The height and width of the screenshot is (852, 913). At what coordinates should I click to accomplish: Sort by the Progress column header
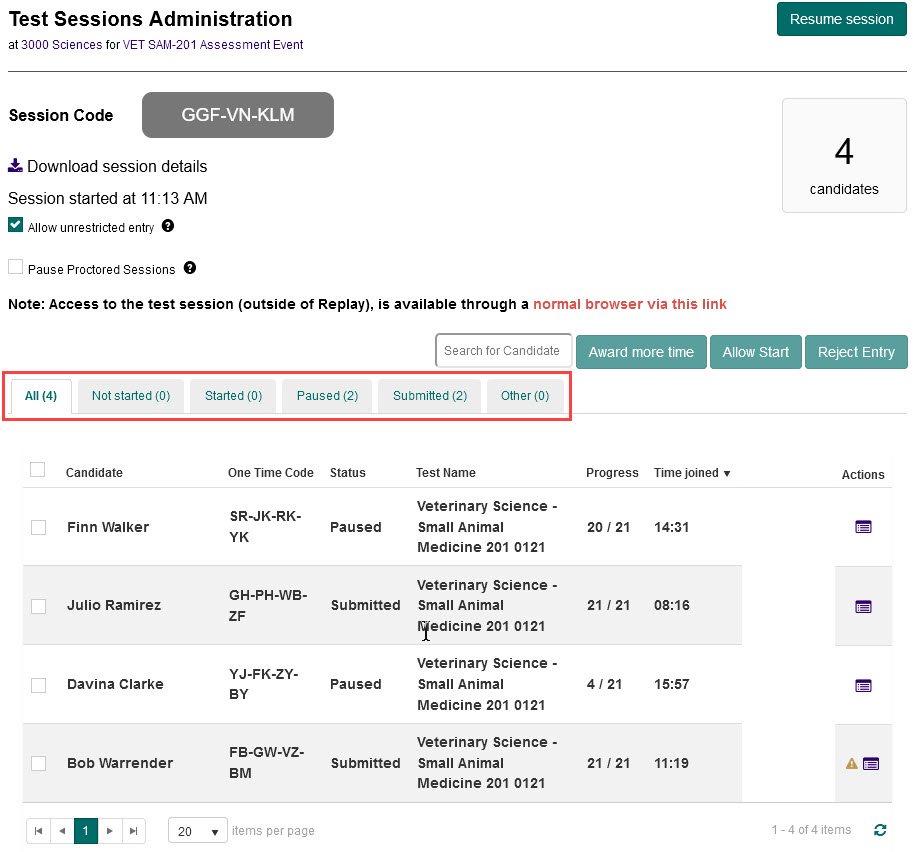click(612, 473)
